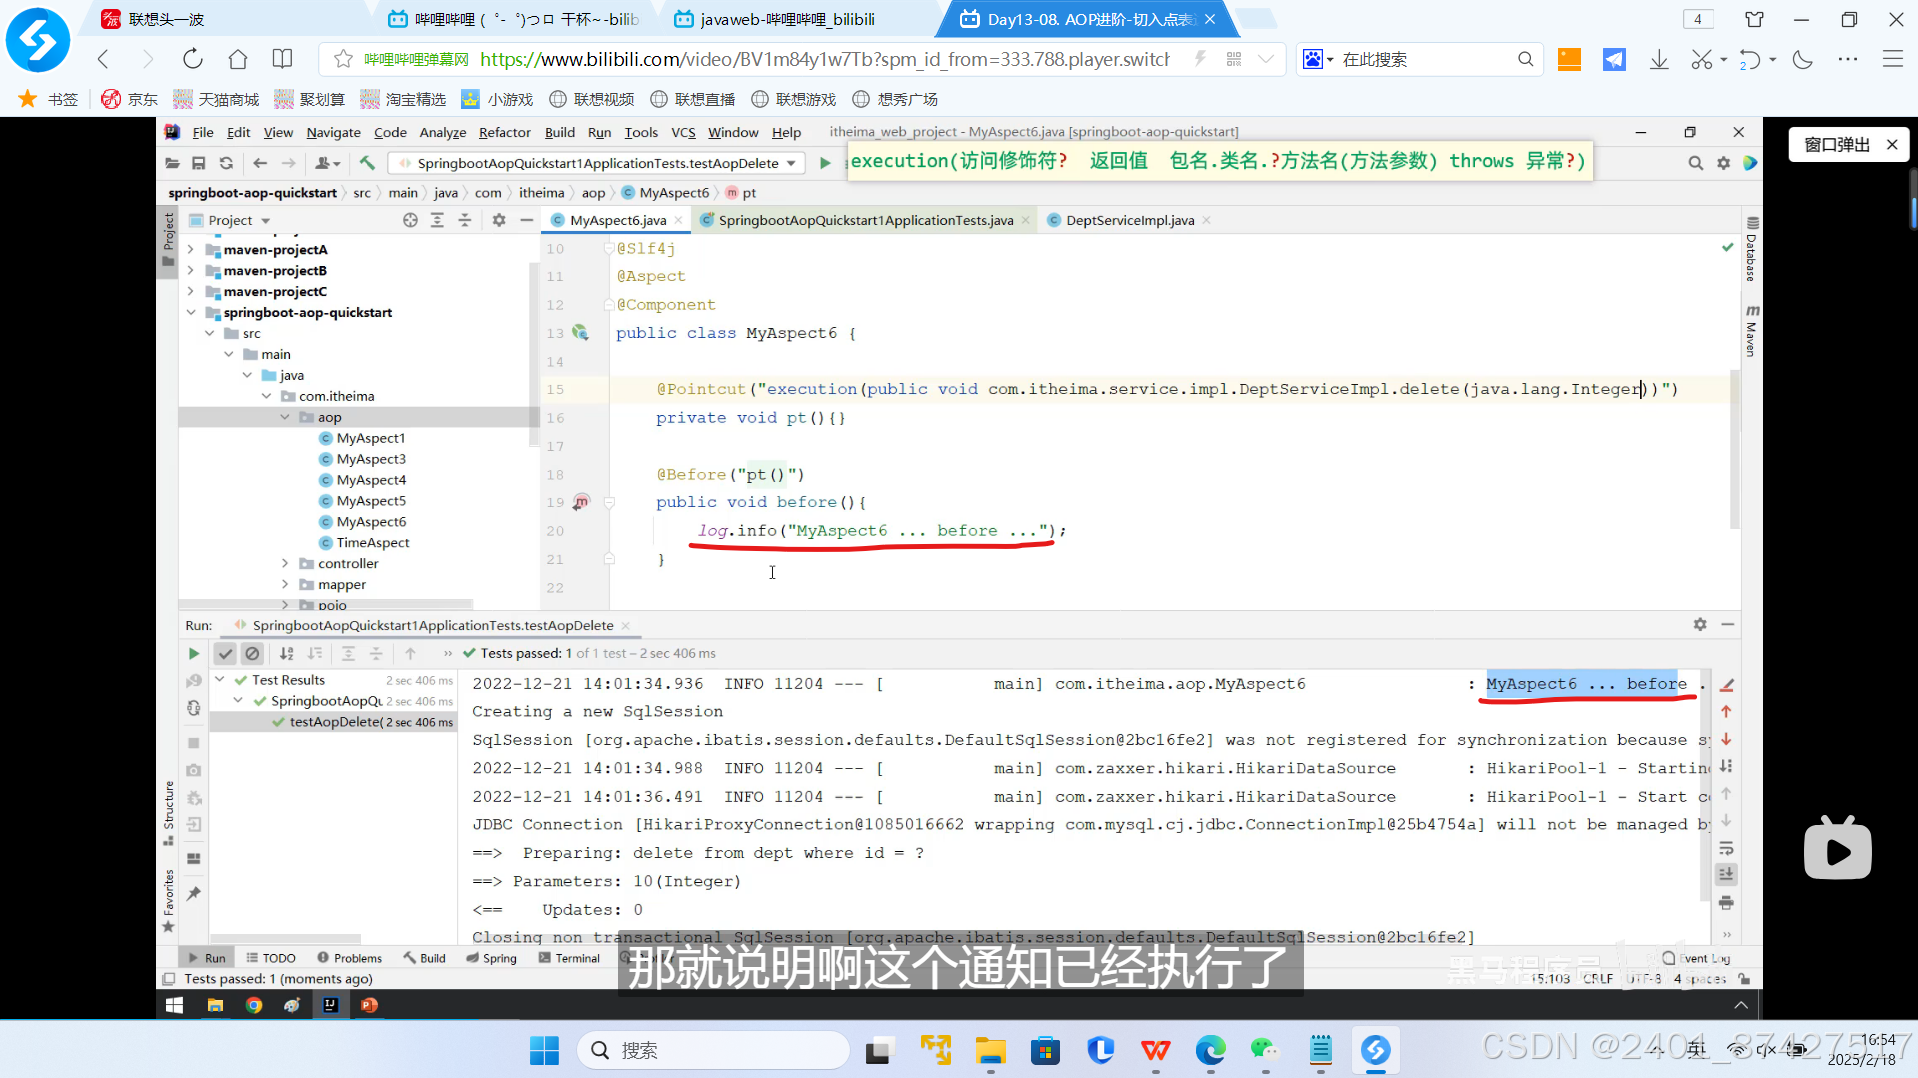Click the IntelliJ Build hammer icon

click(x=367, y=163)
